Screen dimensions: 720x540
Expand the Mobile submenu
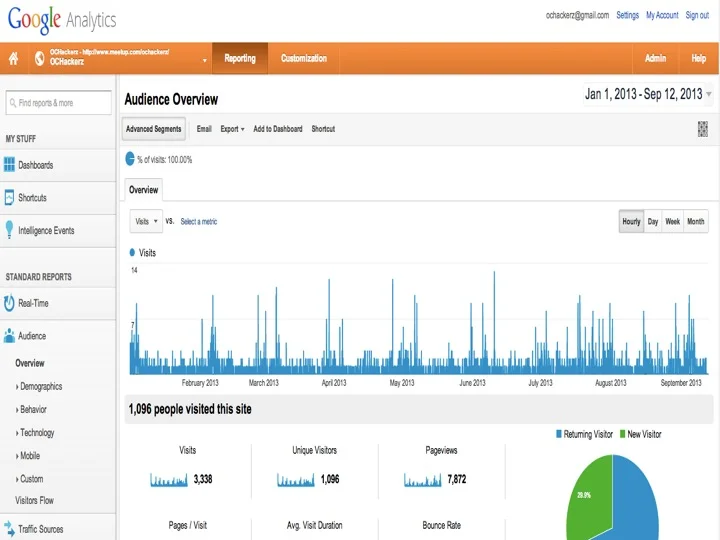tap(28, 456)
